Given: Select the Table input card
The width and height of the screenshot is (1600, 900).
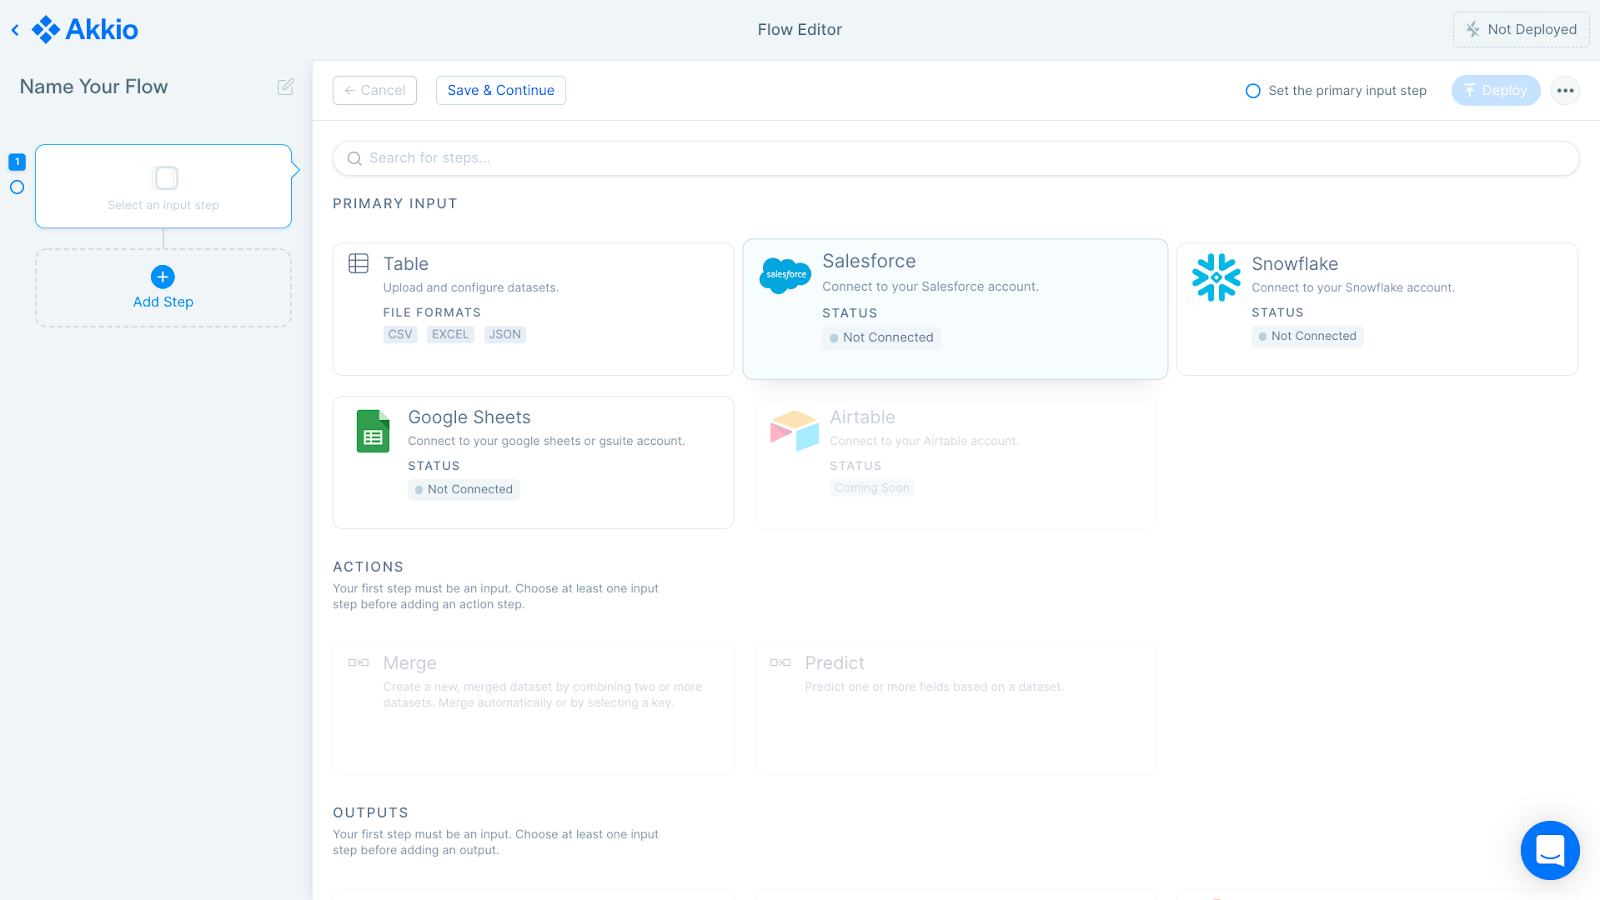Looking at the screenshot, I should click(x=533, y=309).
